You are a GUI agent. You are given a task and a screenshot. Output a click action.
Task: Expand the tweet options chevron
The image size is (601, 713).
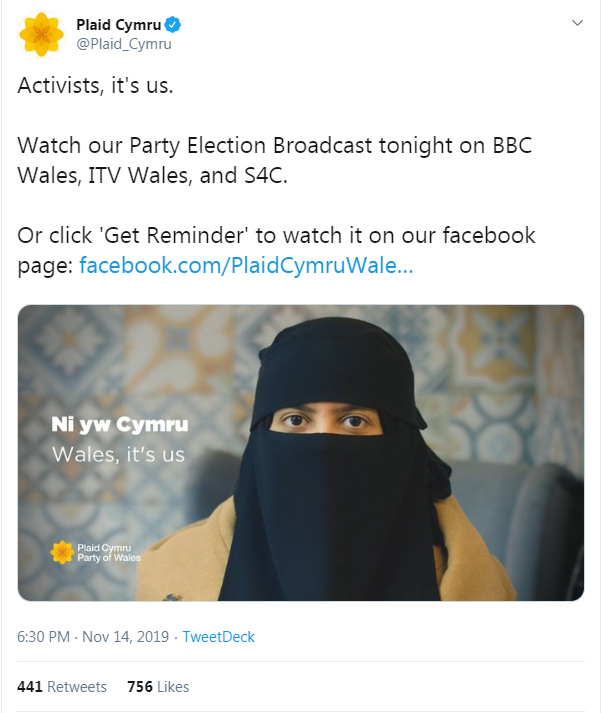pos(577,23)
